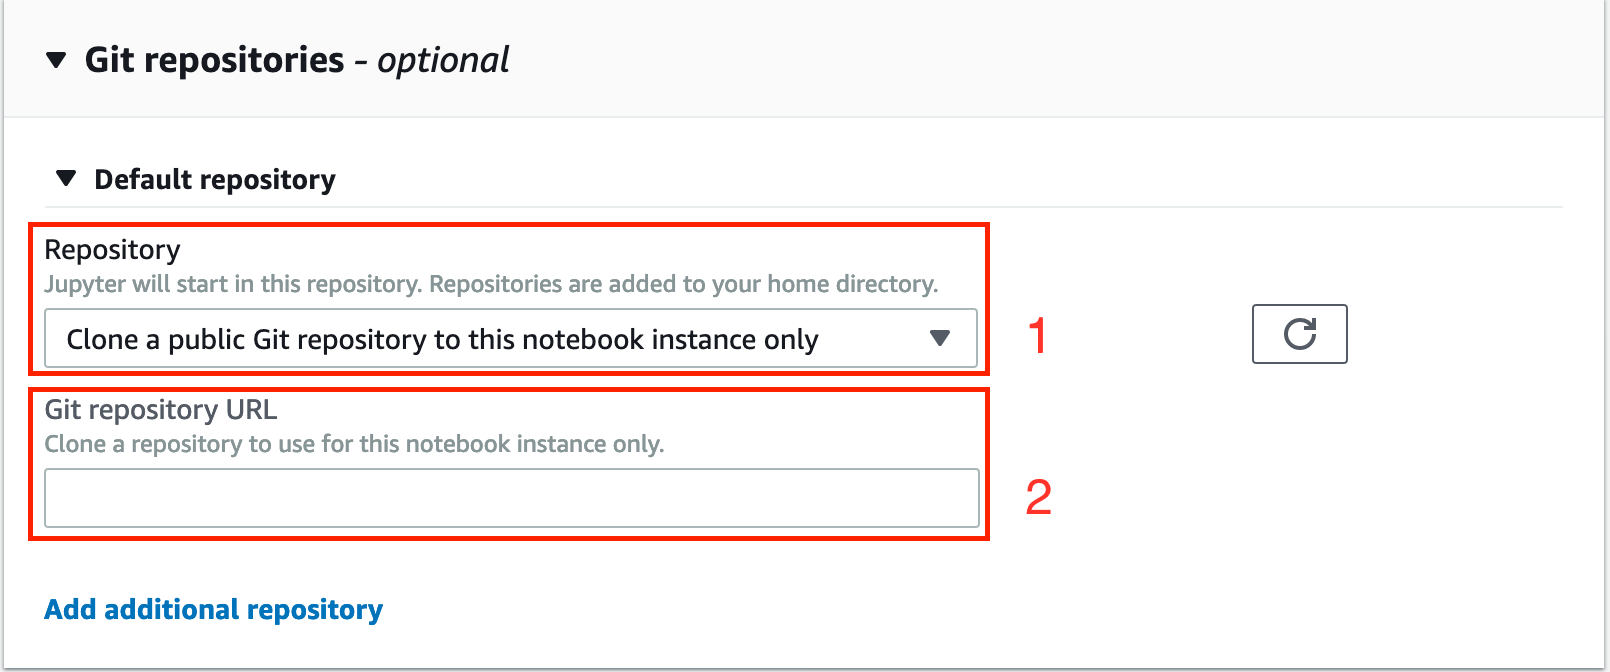
Task: Click the Default repository heading text
Action: tap(215, 180)
